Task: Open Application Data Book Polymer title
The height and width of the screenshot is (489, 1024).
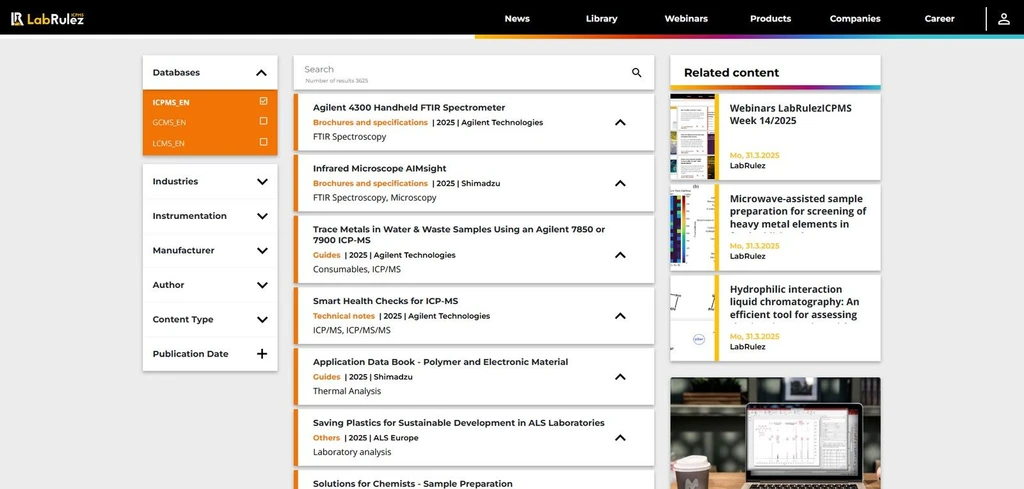Action: [x=440, y=362]
